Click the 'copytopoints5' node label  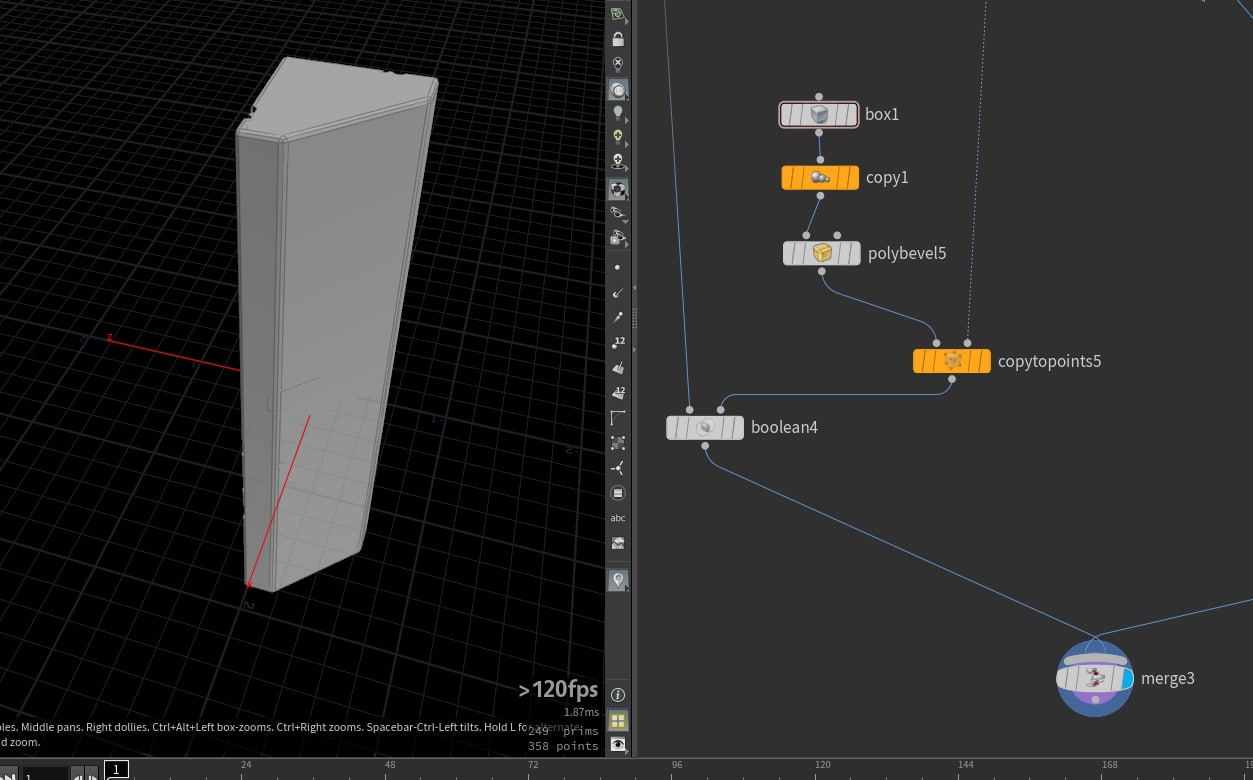click(1049, 361)
